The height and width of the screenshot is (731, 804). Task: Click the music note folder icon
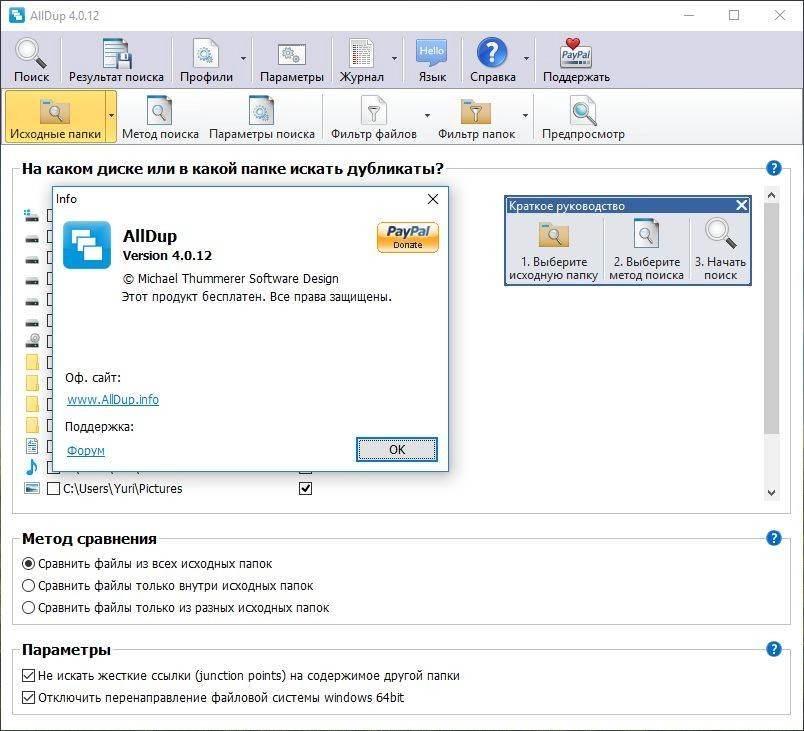tap(32, 467)
